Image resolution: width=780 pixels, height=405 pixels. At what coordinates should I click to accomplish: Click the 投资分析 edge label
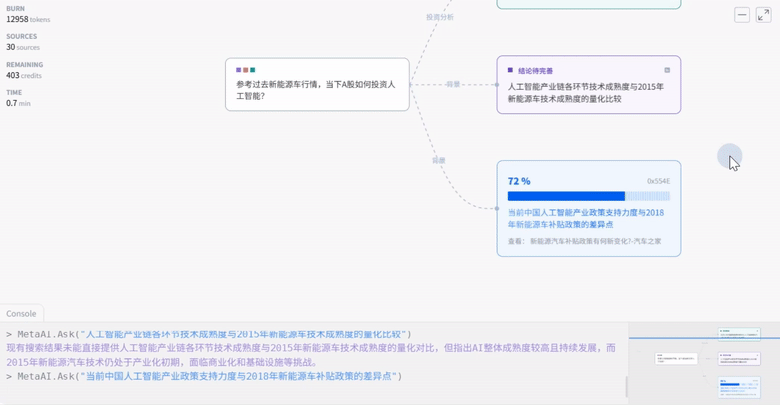pyautogui.click(x=440, y=17)
